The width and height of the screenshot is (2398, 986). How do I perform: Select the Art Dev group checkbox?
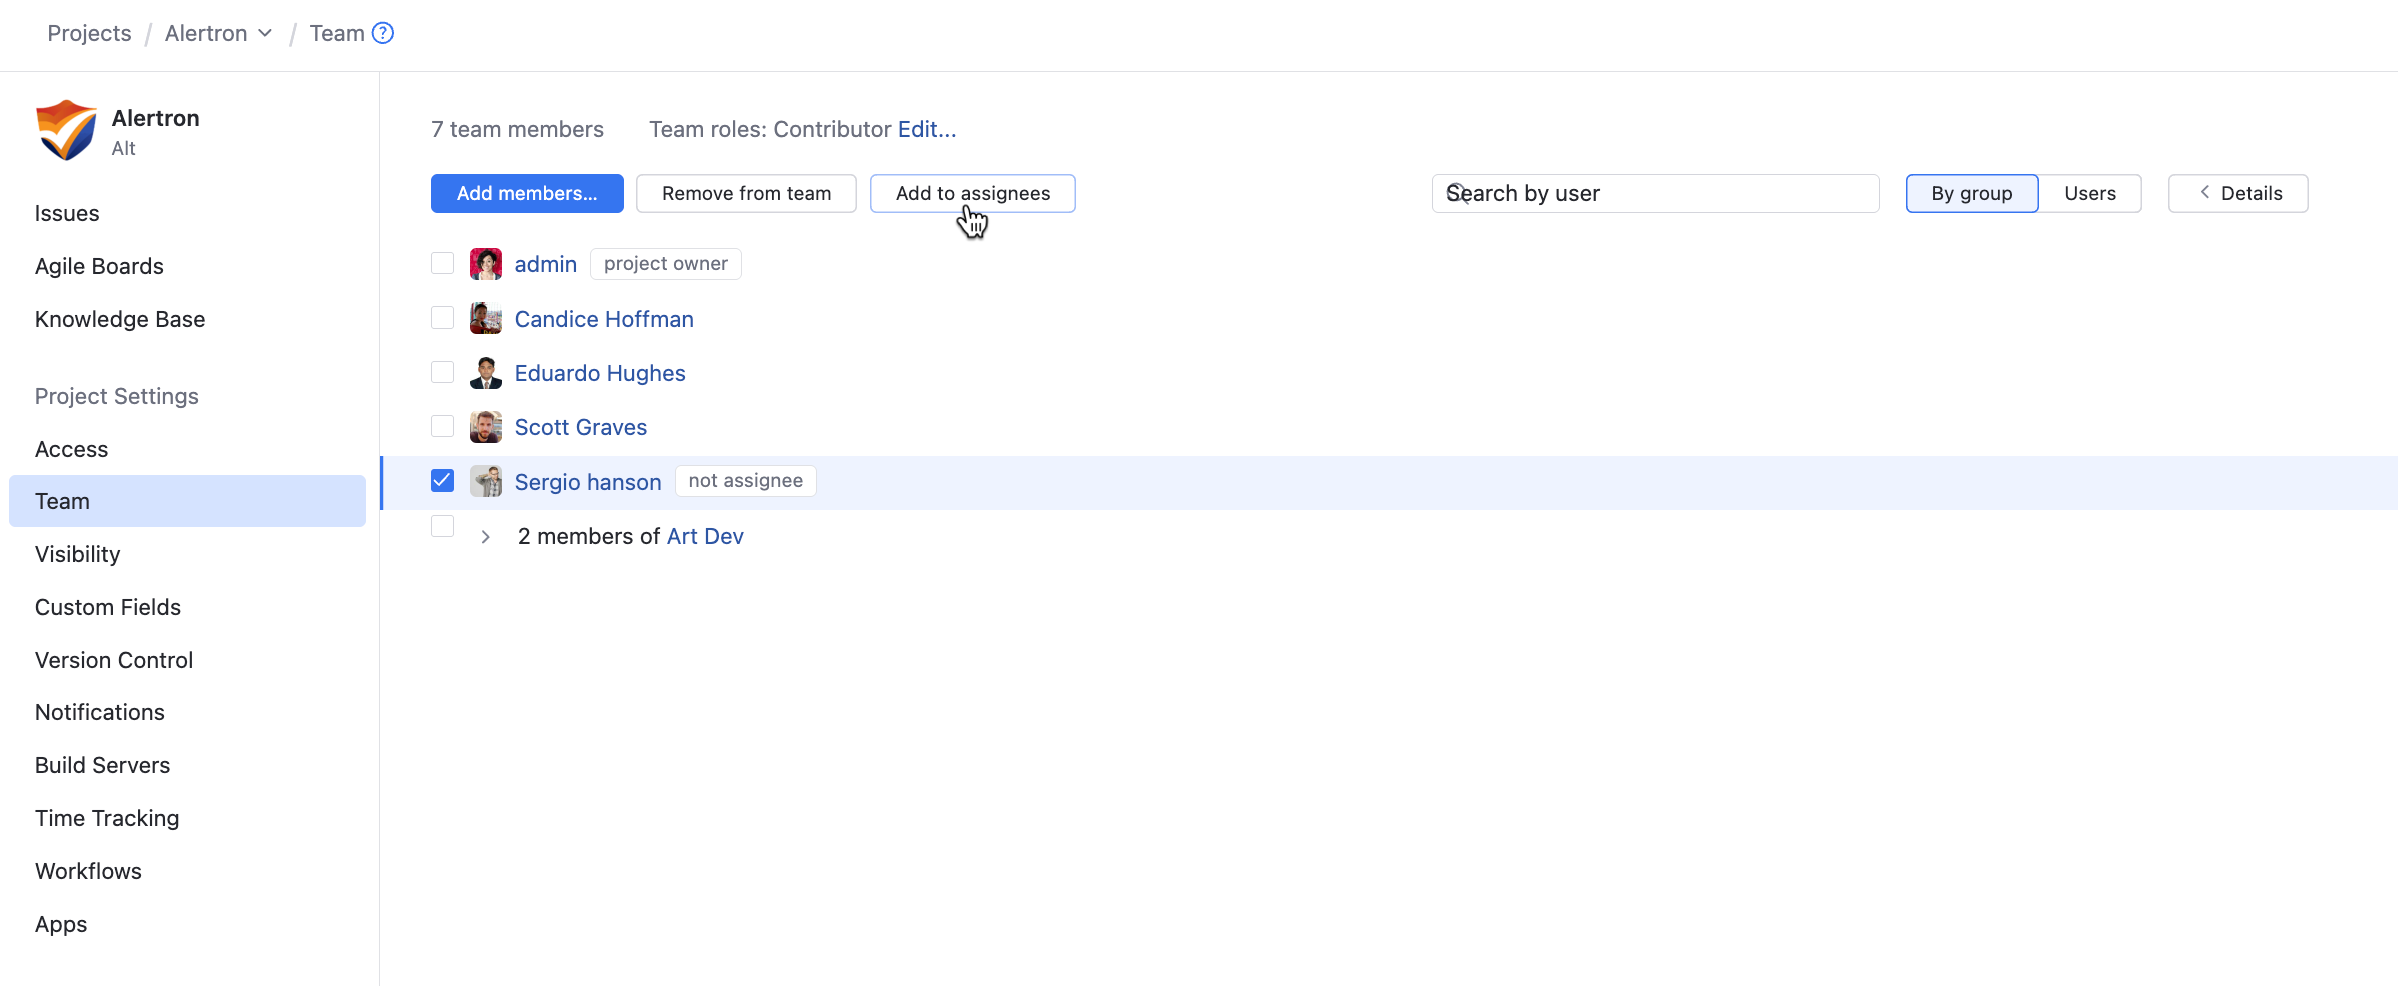pyautogui.click(x=442, y=526)
